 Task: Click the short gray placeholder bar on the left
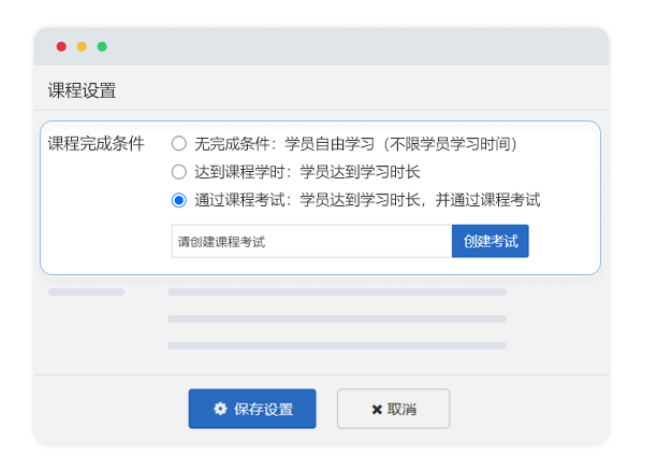coord(86,292)
